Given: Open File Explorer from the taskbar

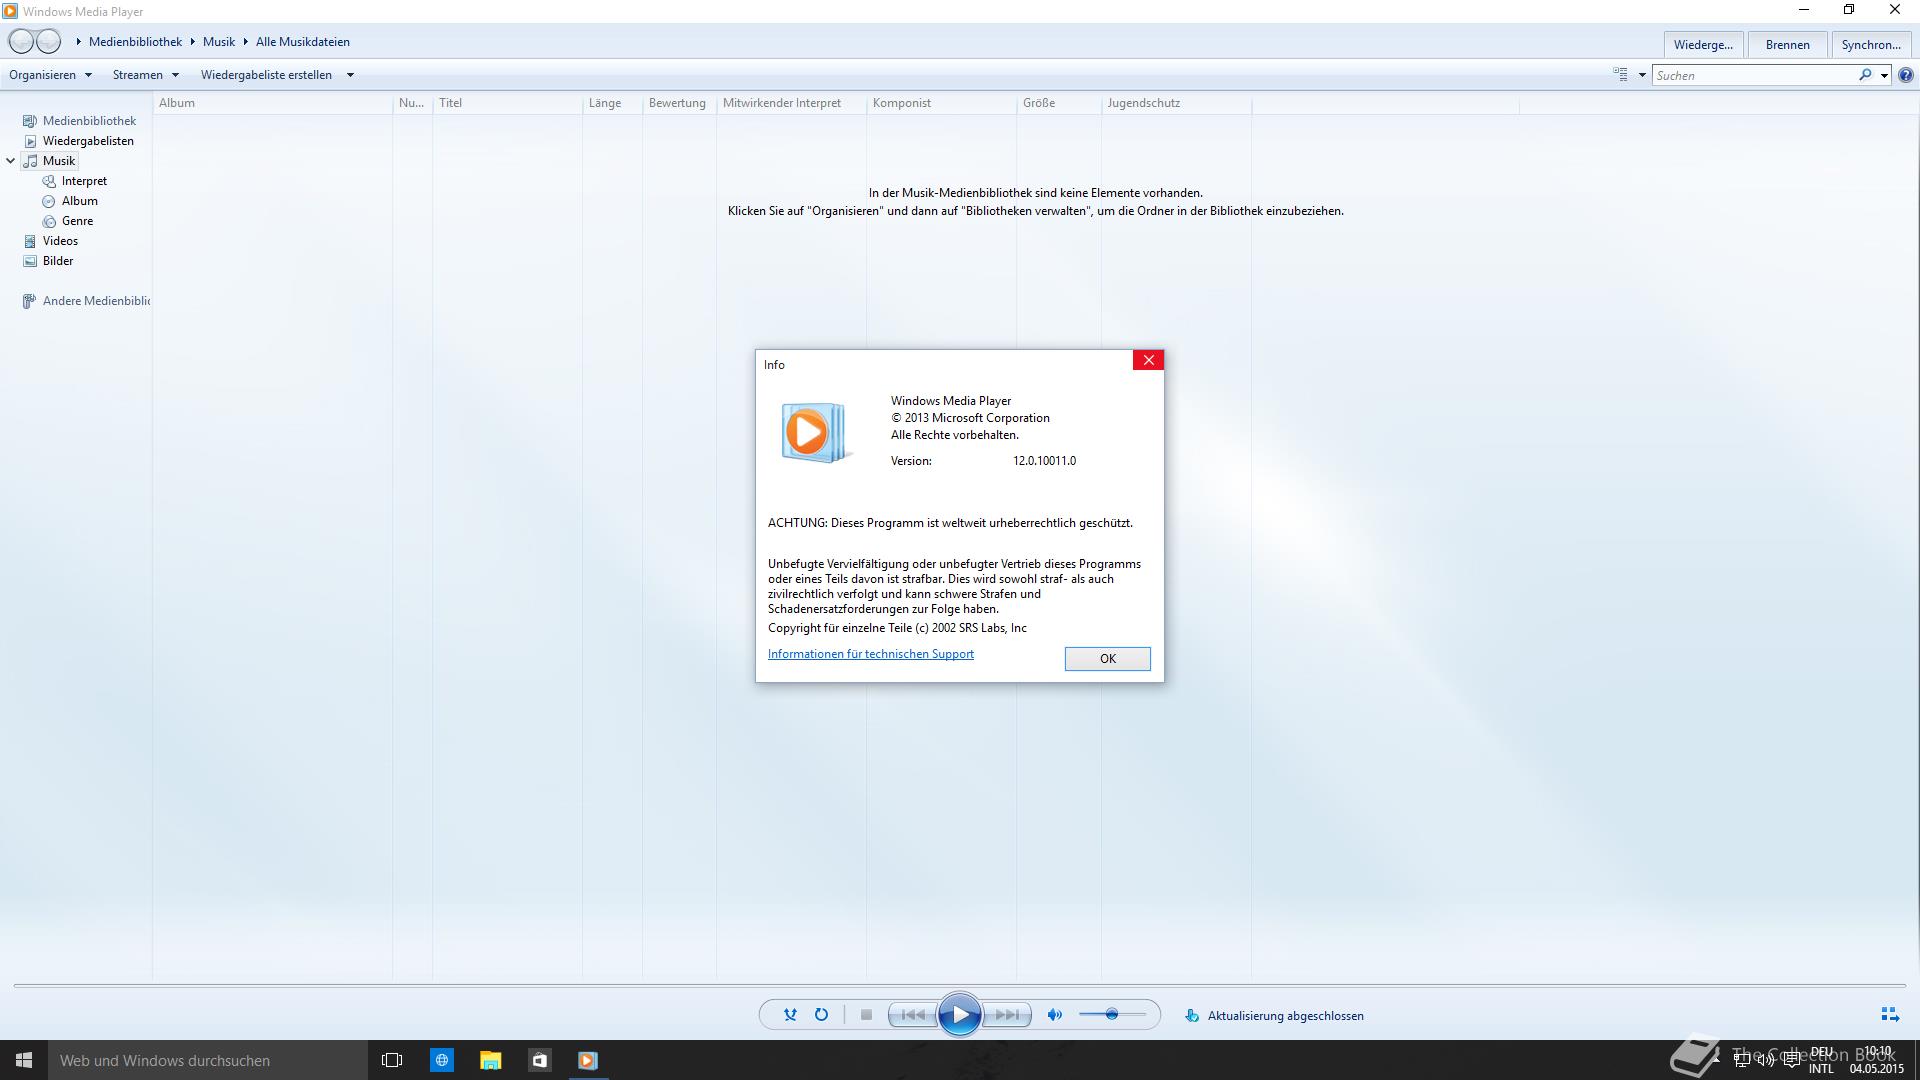Looking at the screenshot, I should coord(490,1060).
